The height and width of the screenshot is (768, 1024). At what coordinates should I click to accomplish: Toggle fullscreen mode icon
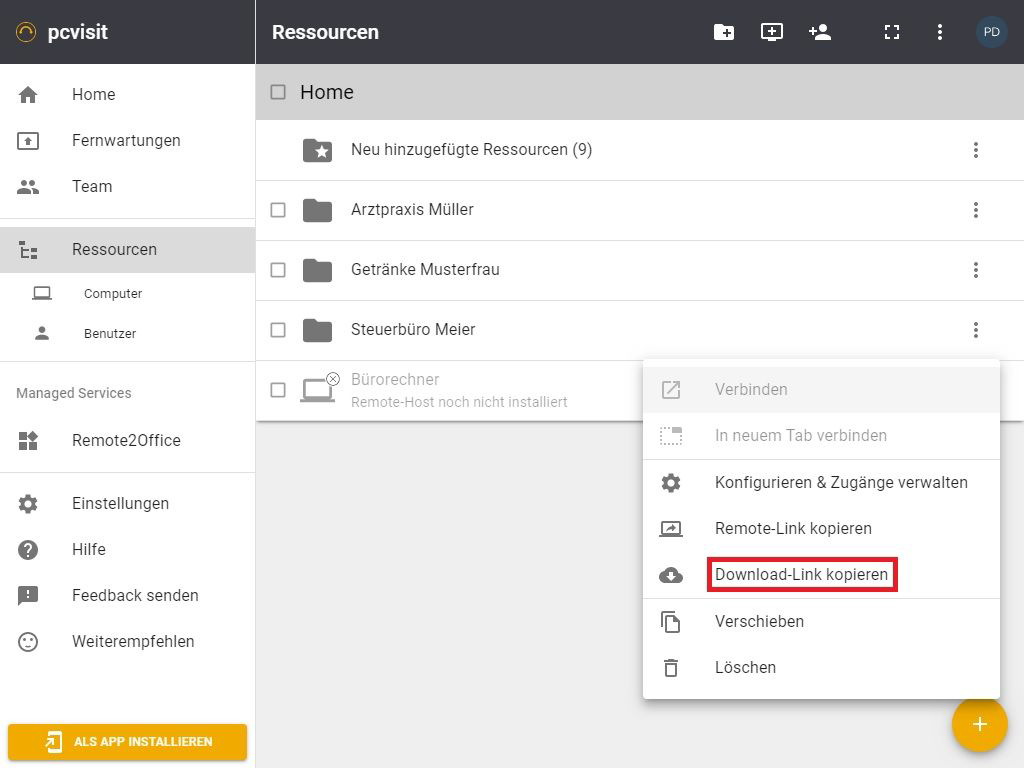(892, 32)
